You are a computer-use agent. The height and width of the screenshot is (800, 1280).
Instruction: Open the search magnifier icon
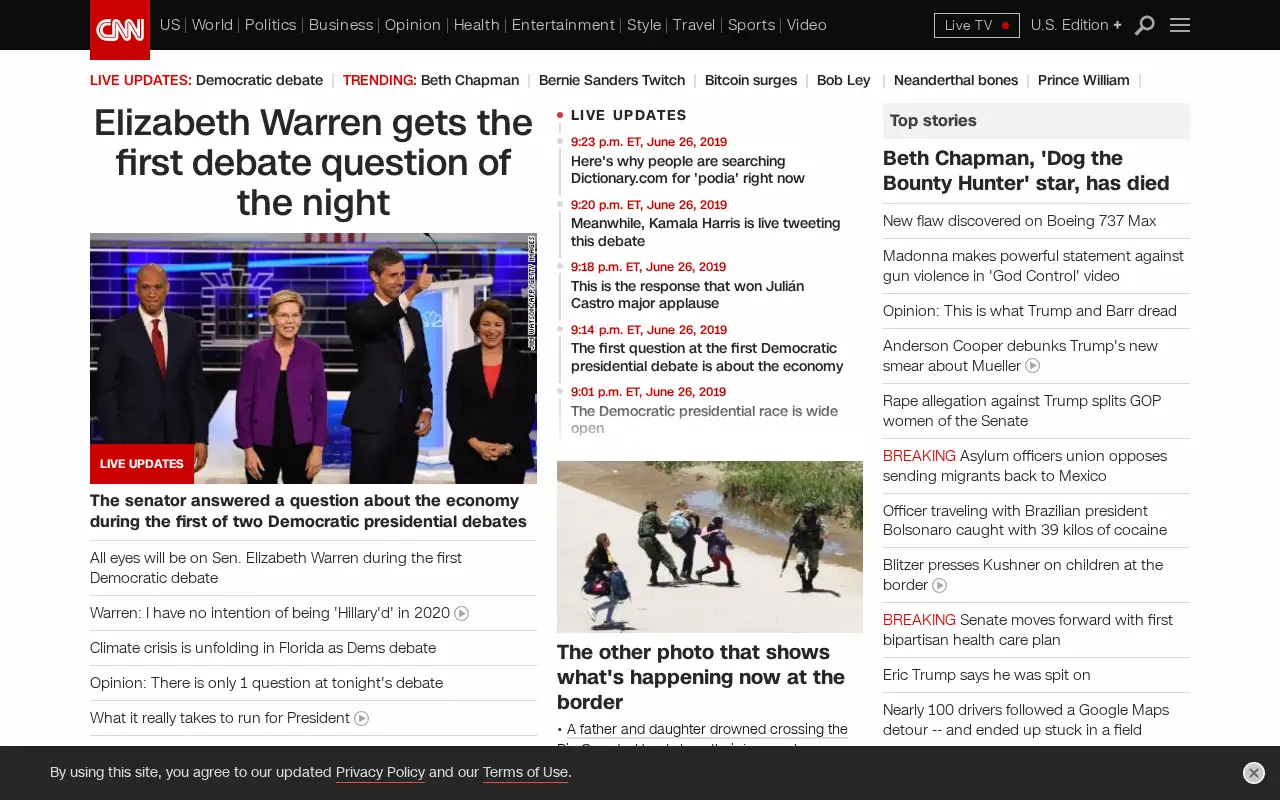(1145, 25)
